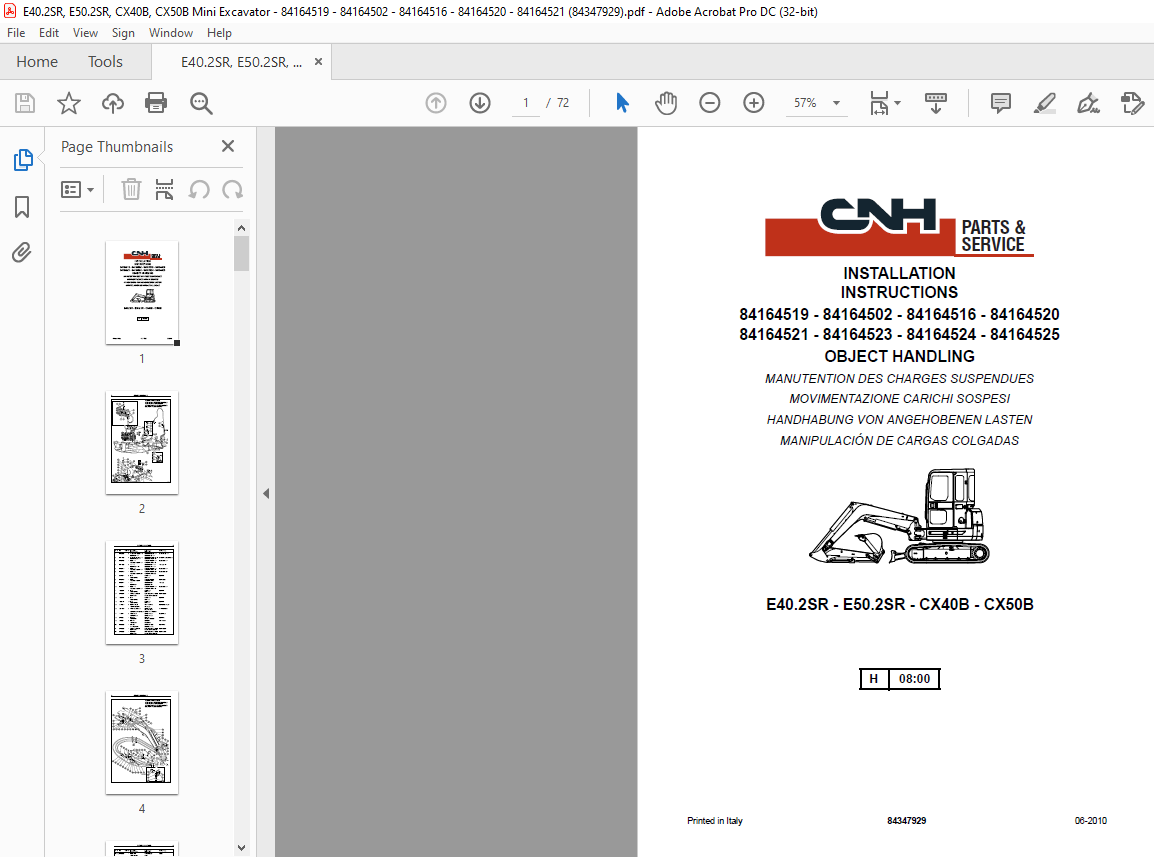Click the OBJECT HANDLING heading

tap(899, 356)
